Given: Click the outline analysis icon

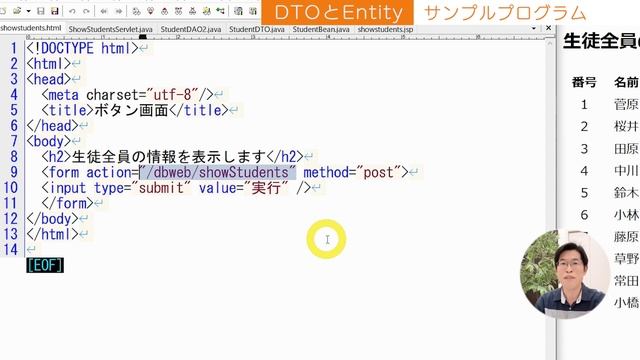Looking at the screenshot, I should click(x=220, y=11).
